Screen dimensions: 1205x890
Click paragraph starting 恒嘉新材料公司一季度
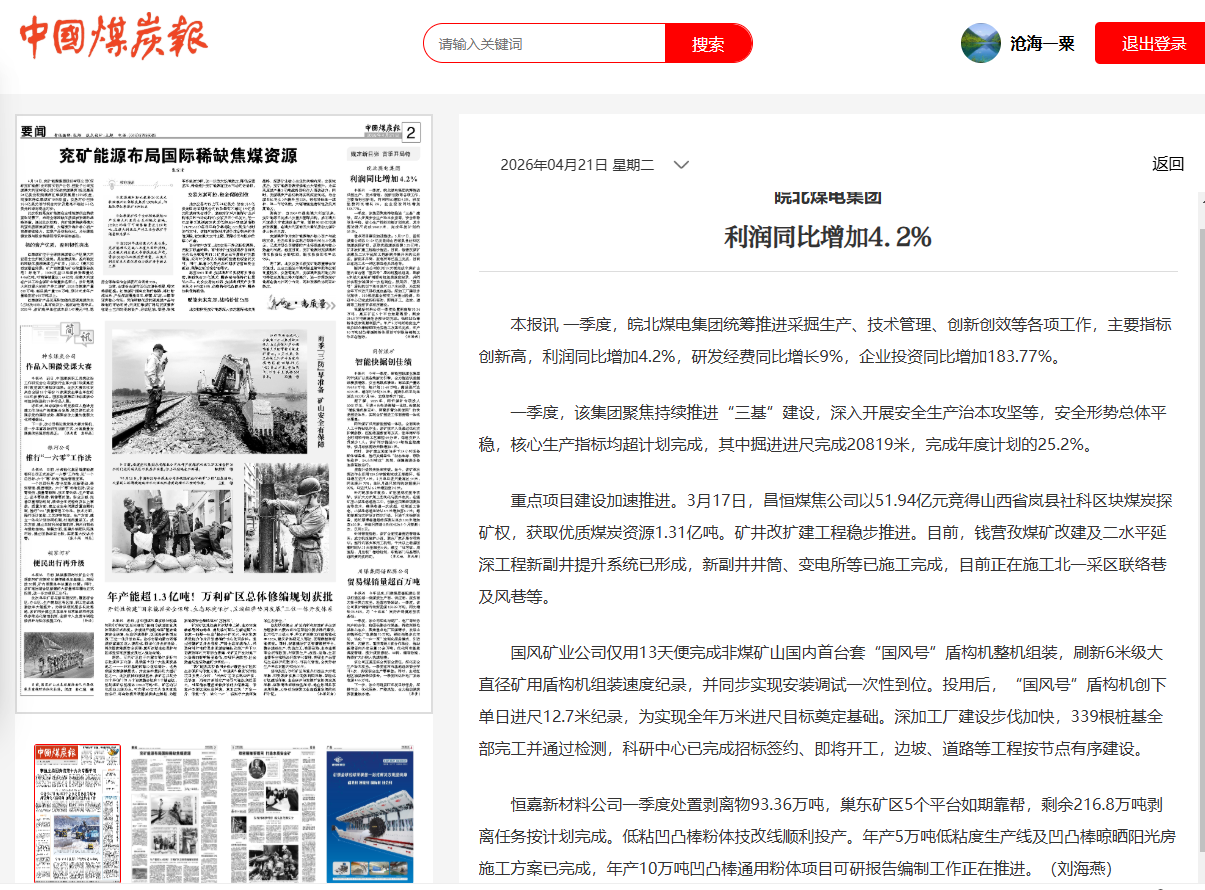pos(827,836)
